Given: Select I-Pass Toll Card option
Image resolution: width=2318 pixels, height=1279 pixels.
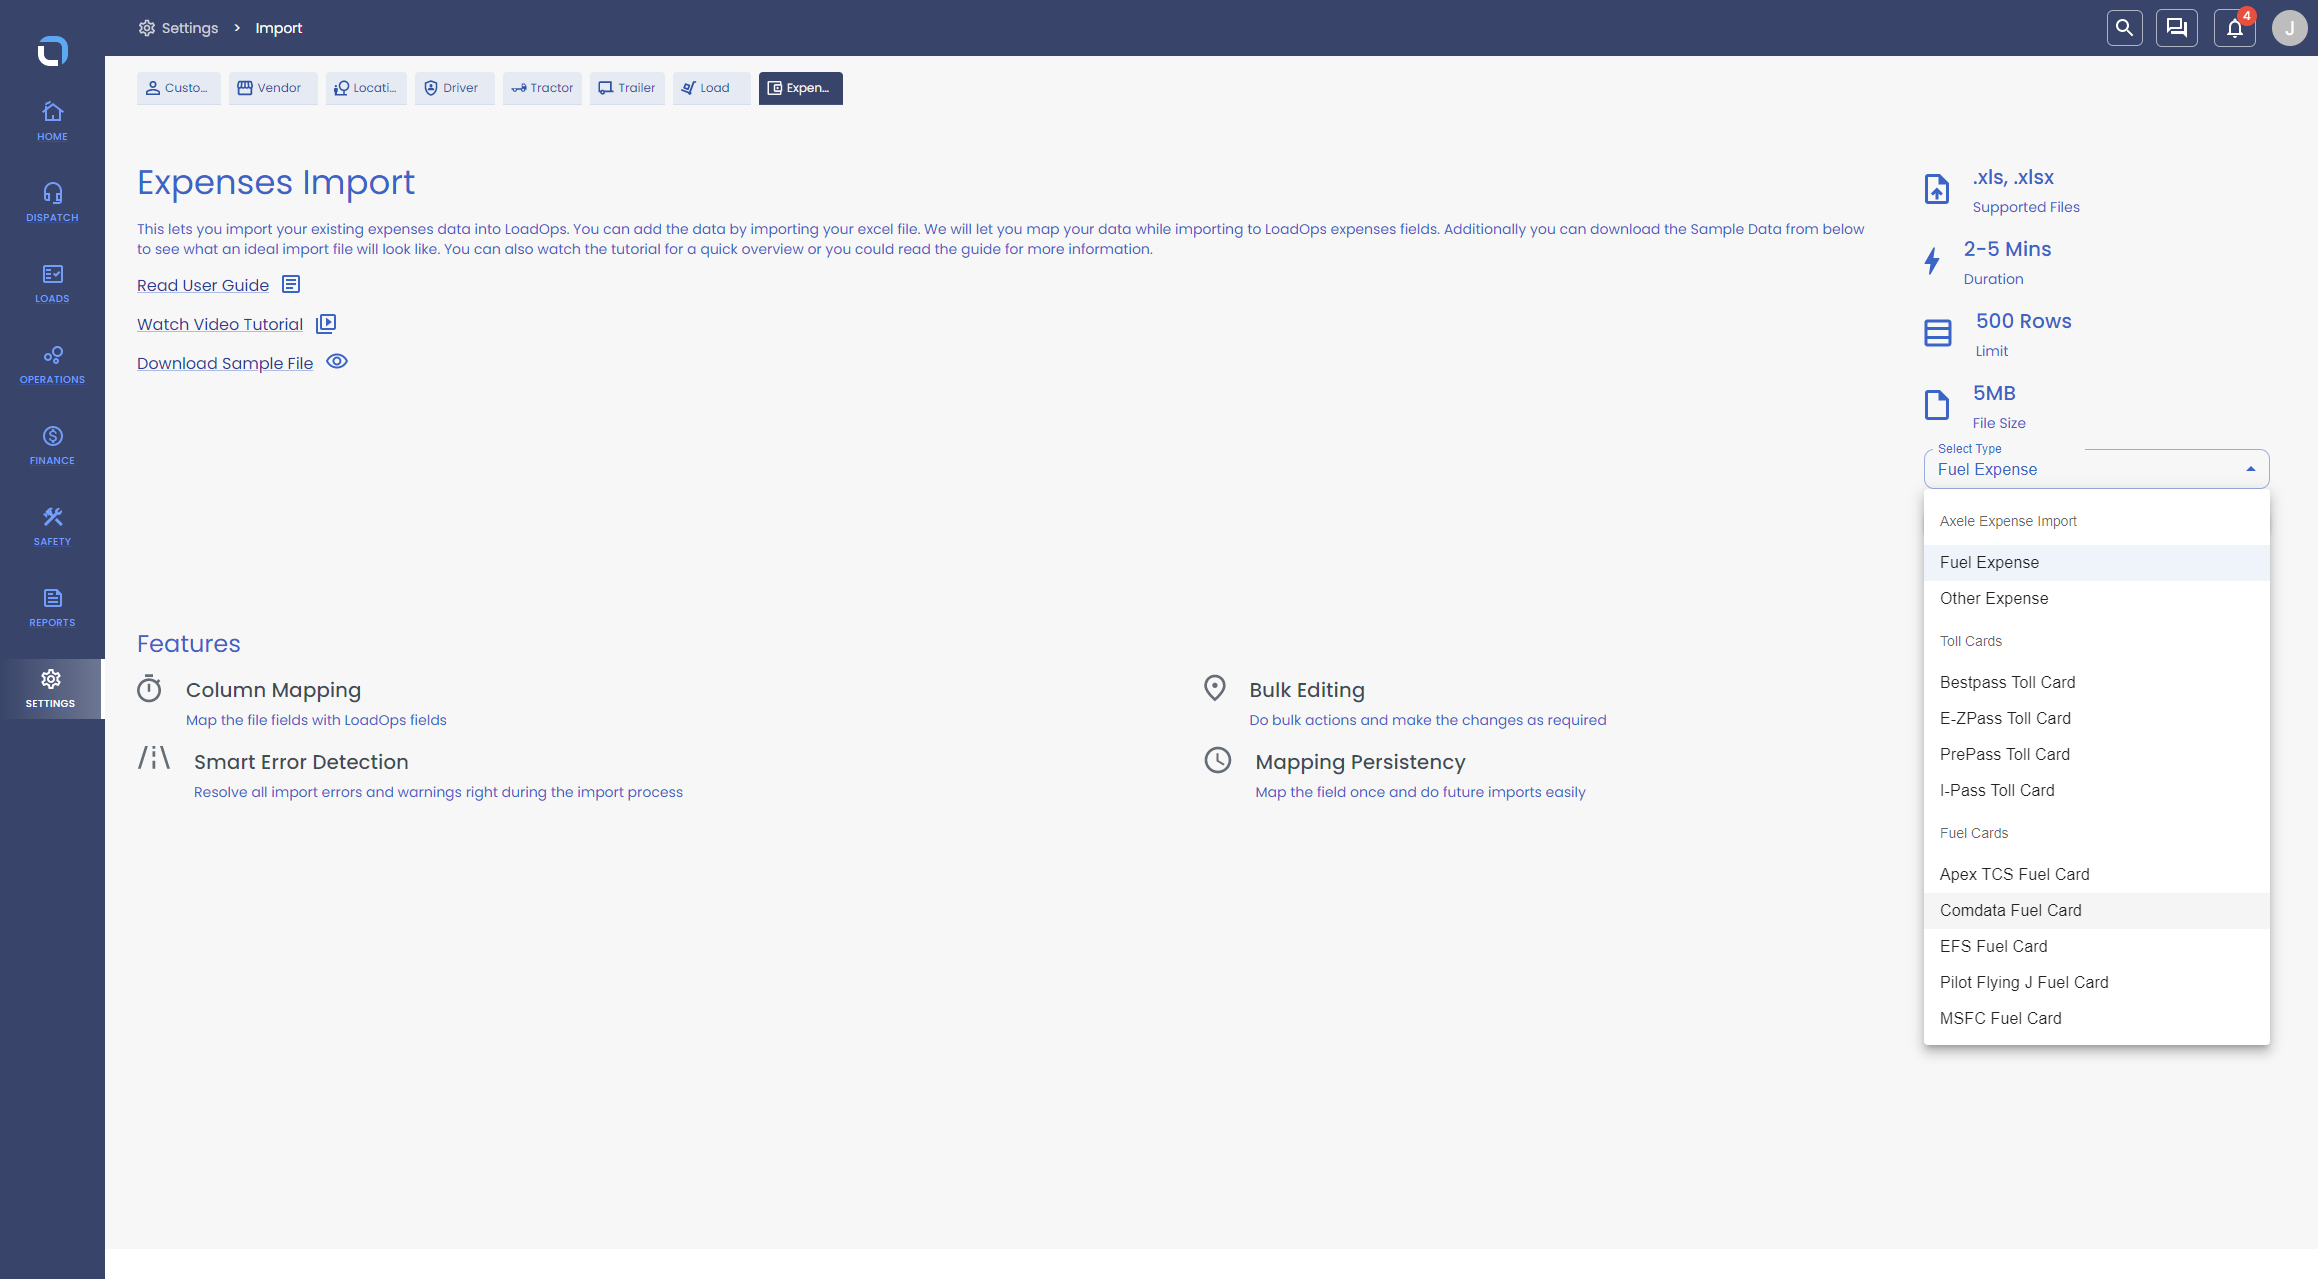Looking at the screenshot, I should point(2097,790).
